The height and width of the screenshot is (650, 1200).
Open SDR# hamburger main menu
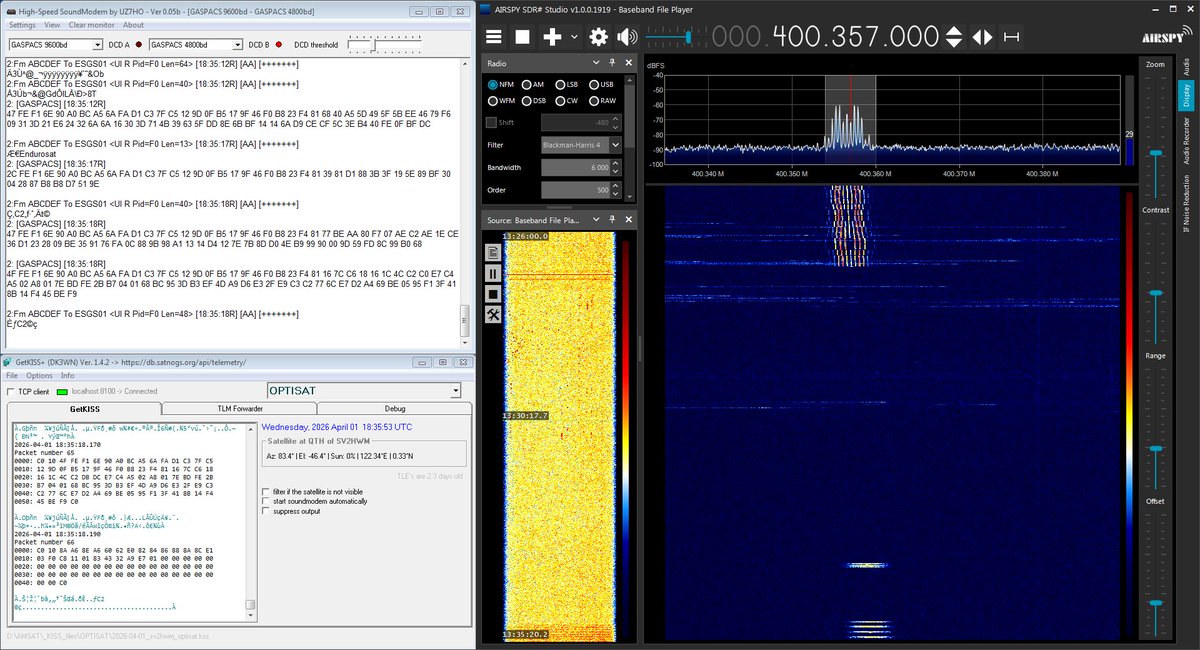pyautogui.click(x=494, y=37)
